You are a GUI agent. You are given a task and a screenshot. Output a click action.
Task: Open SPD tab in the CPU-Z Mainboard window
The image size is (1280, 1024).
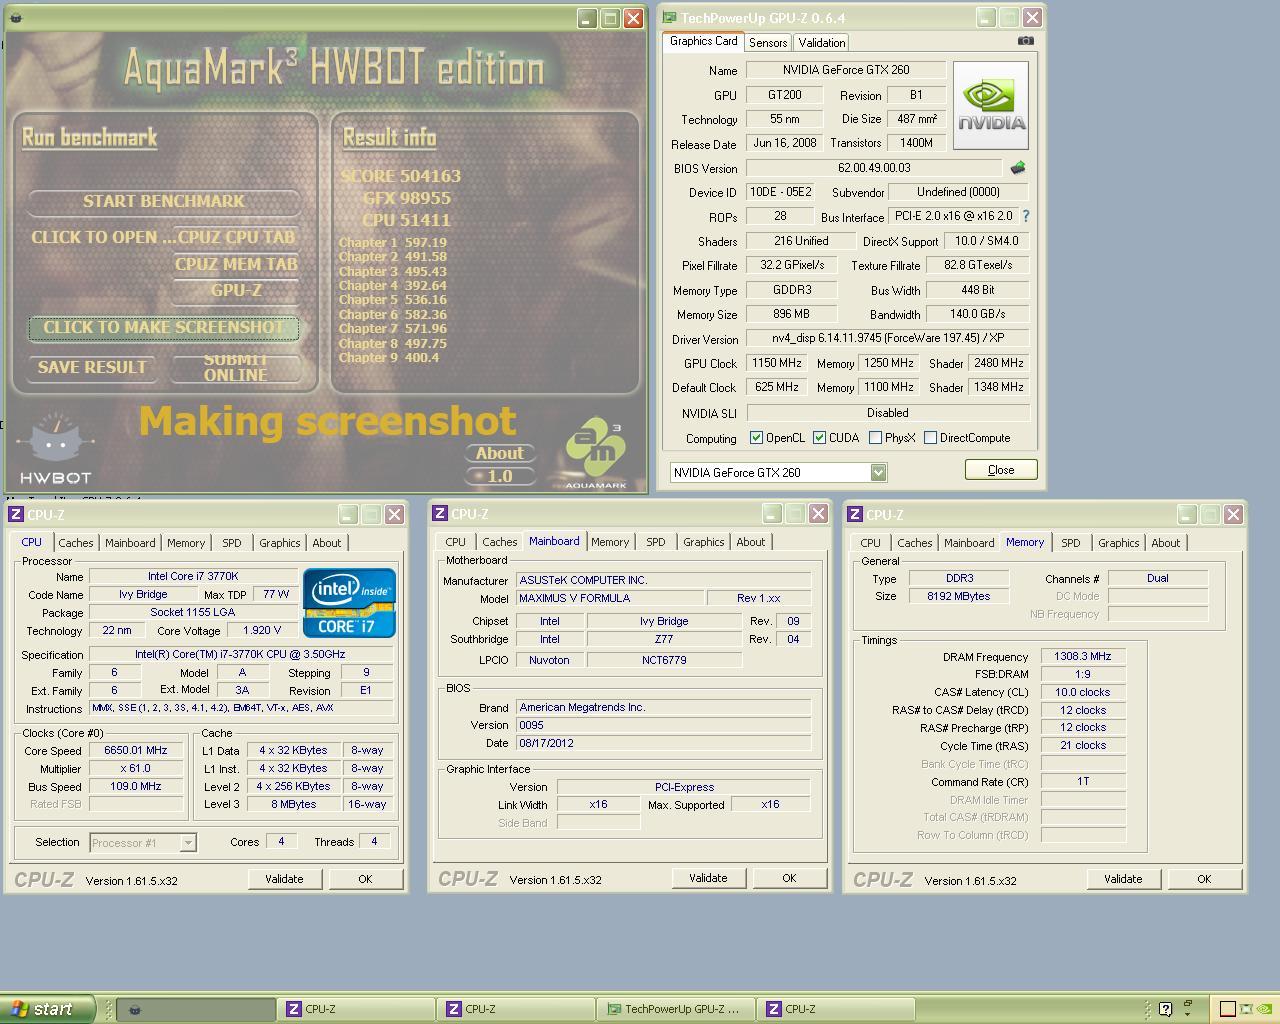pos(656,542)
